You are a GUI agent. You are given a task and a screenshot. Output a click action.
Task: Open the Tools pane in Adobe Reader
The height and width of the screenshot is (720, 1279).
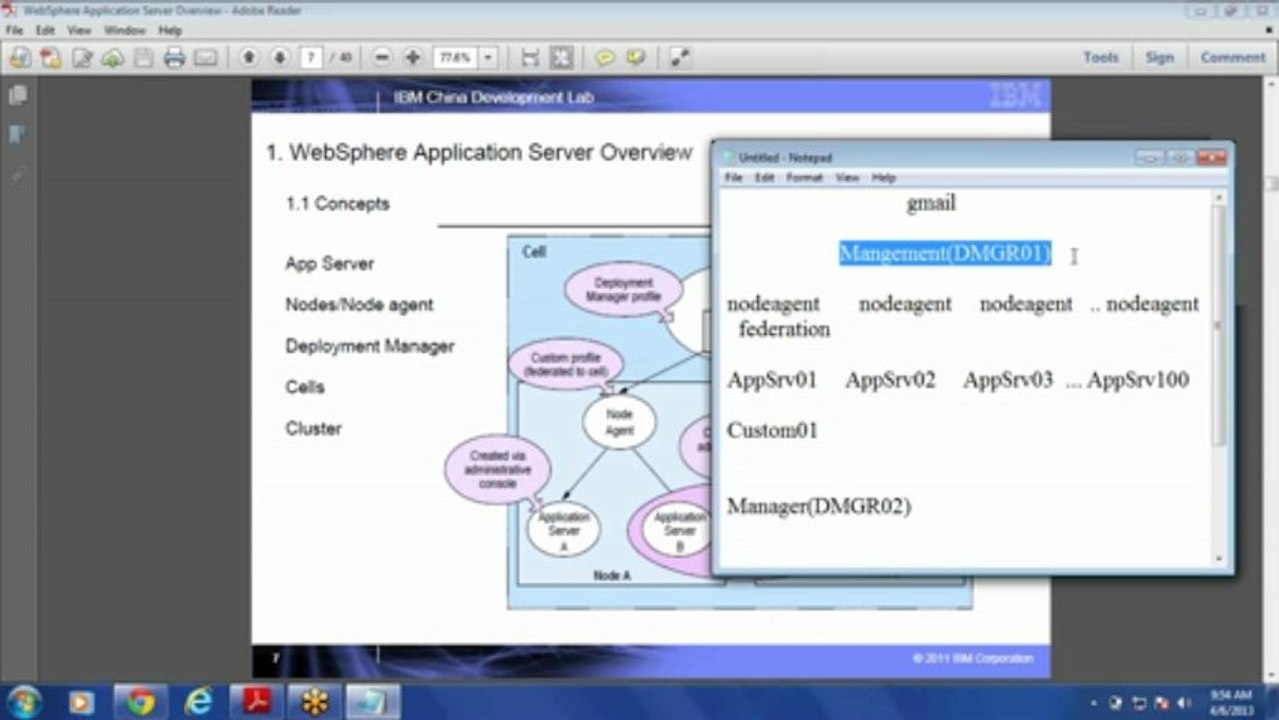pos(1101,58)
